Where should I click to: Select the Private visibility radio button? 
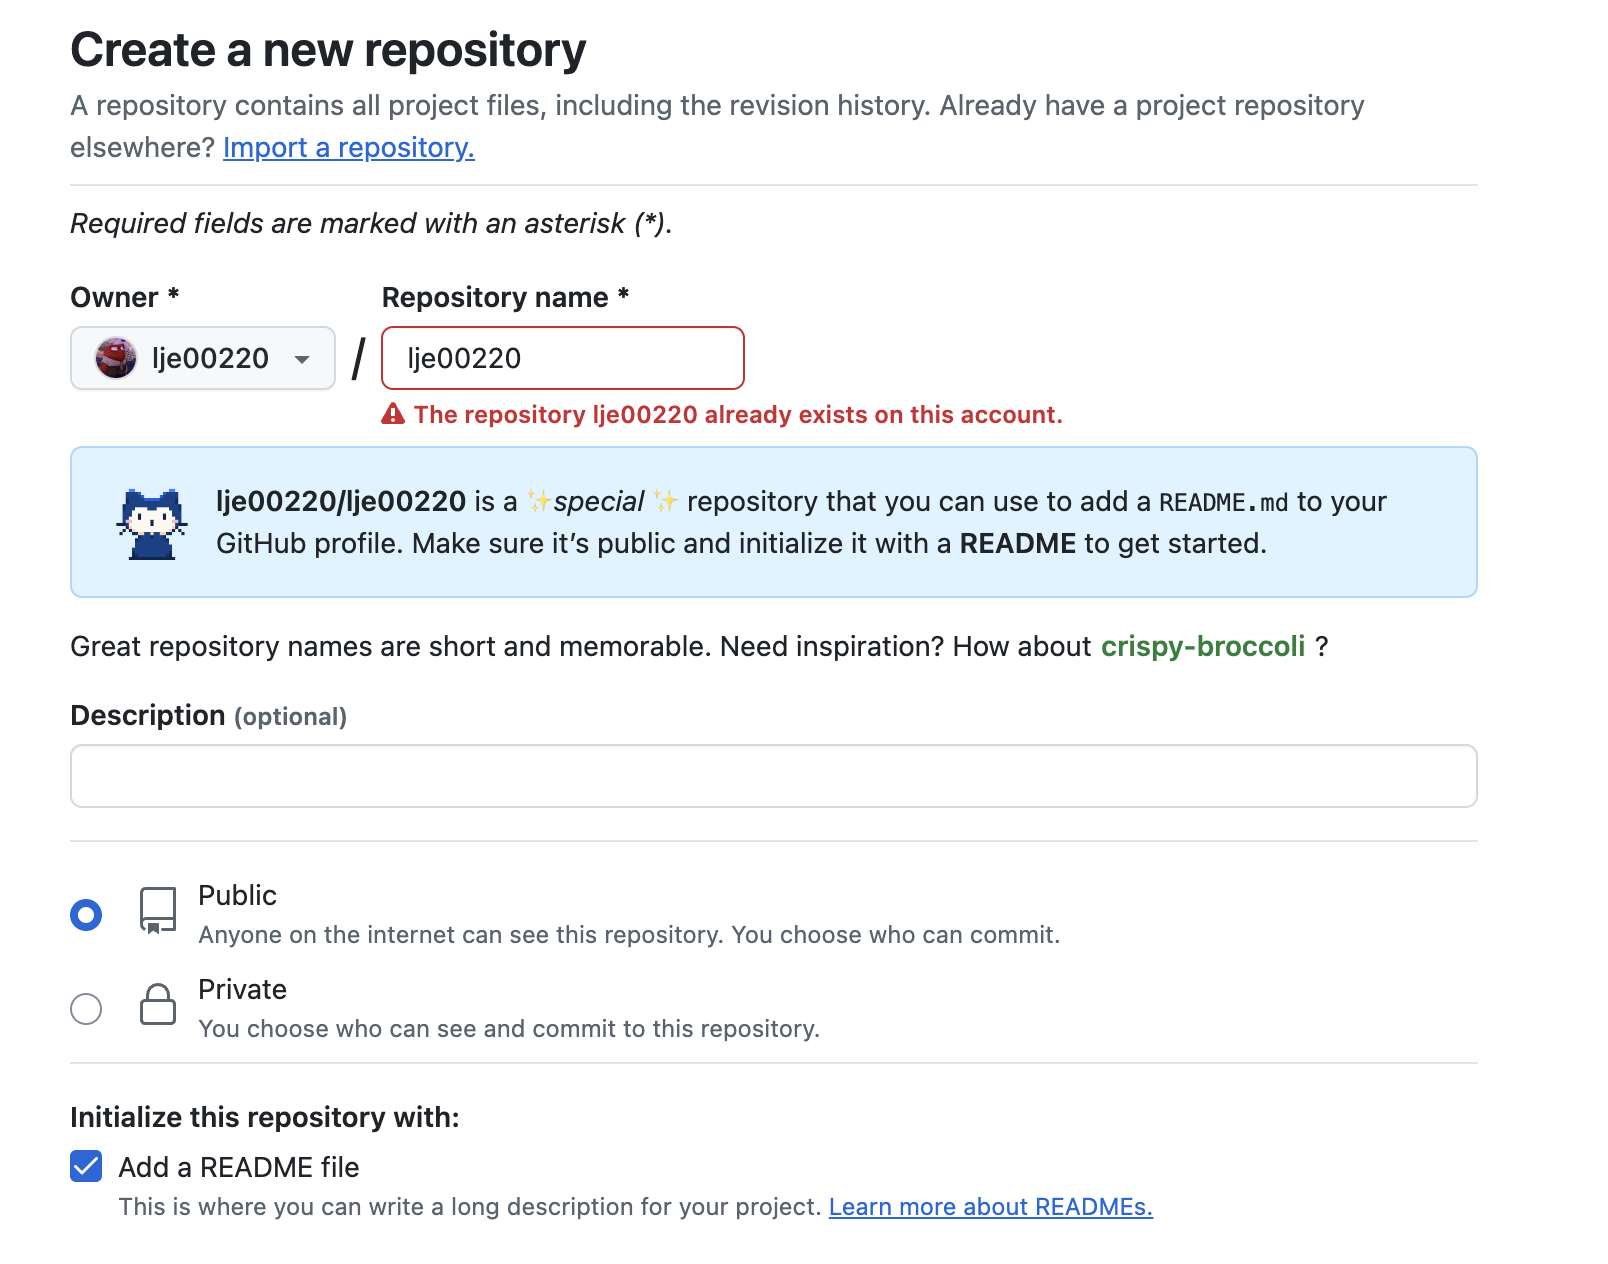click(x=86, y=1009)
